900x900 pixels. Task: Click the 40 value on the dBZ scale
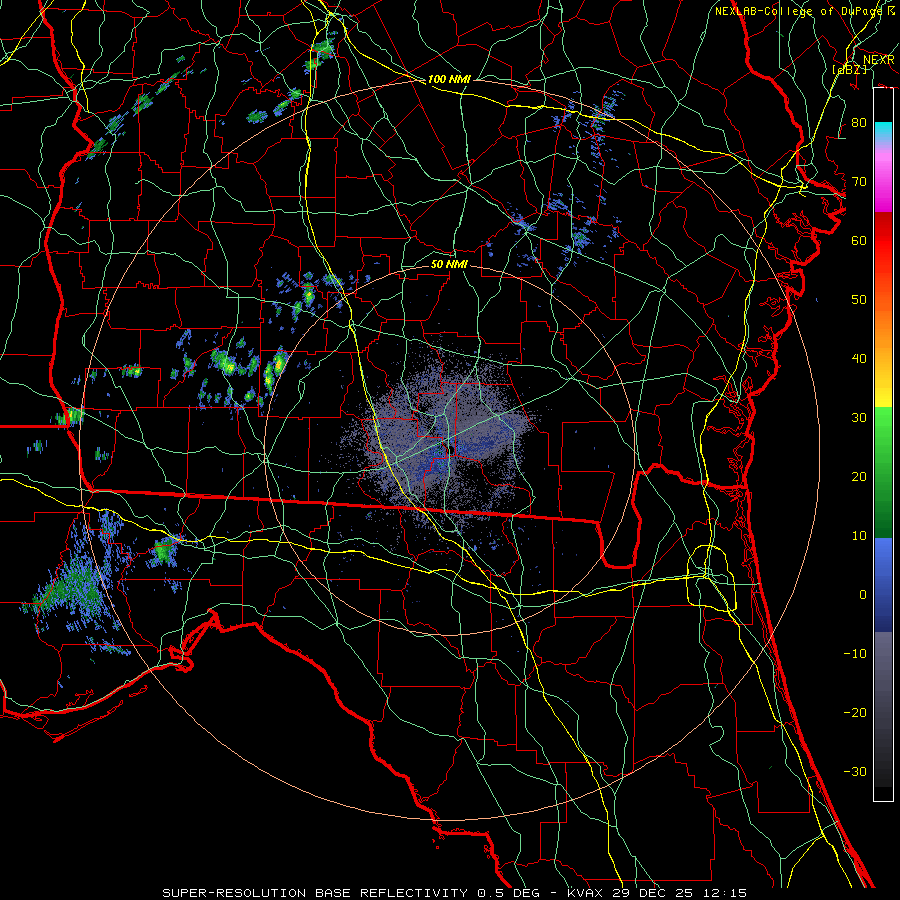859,359
